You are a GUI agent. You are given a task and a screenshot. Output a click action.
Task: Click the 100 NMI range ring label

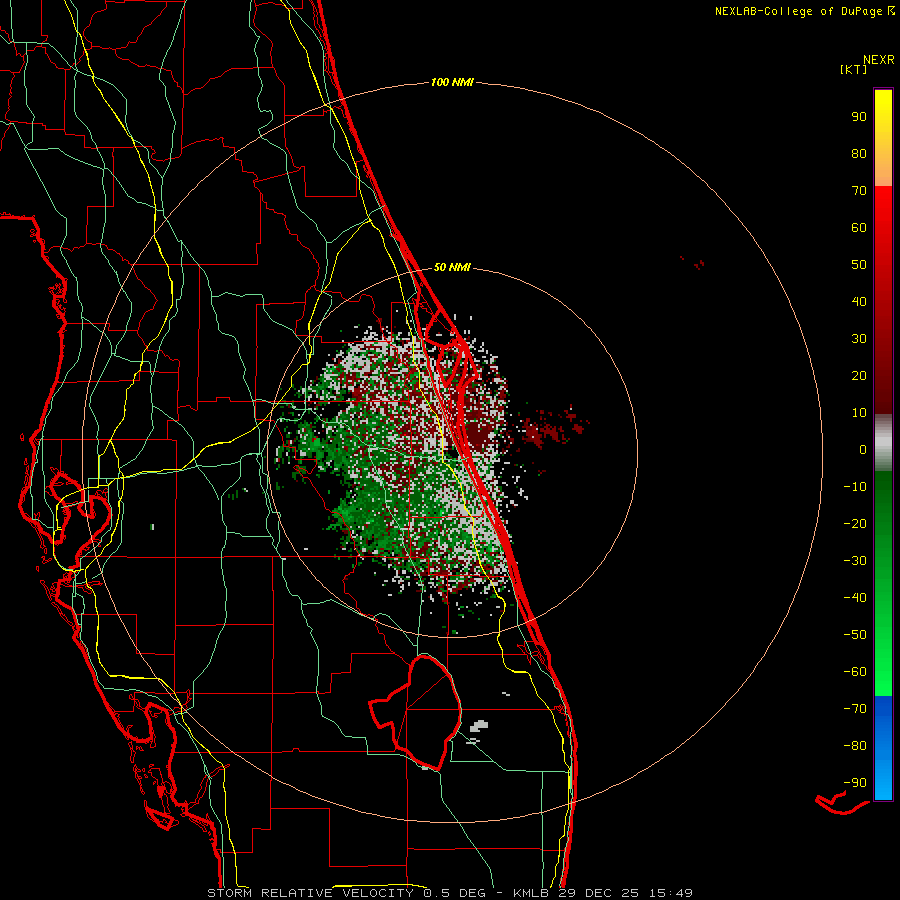pyautogui.click(x=452, y=83)
